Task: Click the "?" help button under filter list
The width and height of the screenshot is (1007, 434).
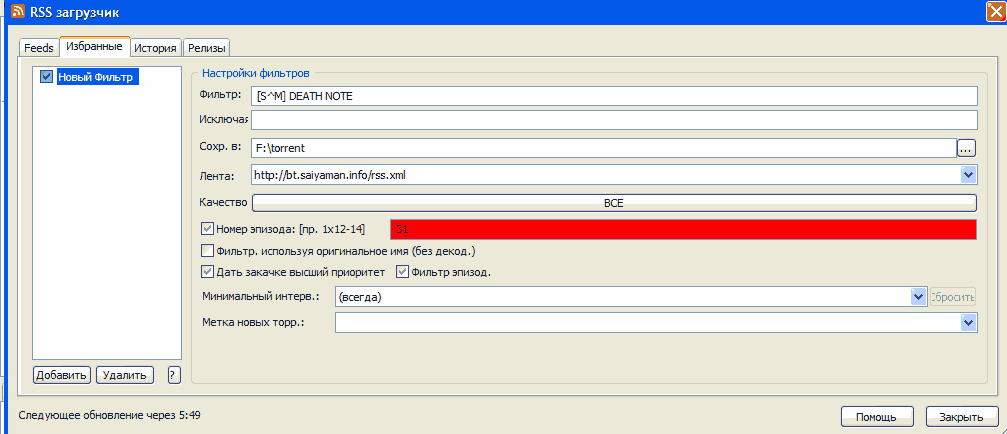Action: (173, 375)
